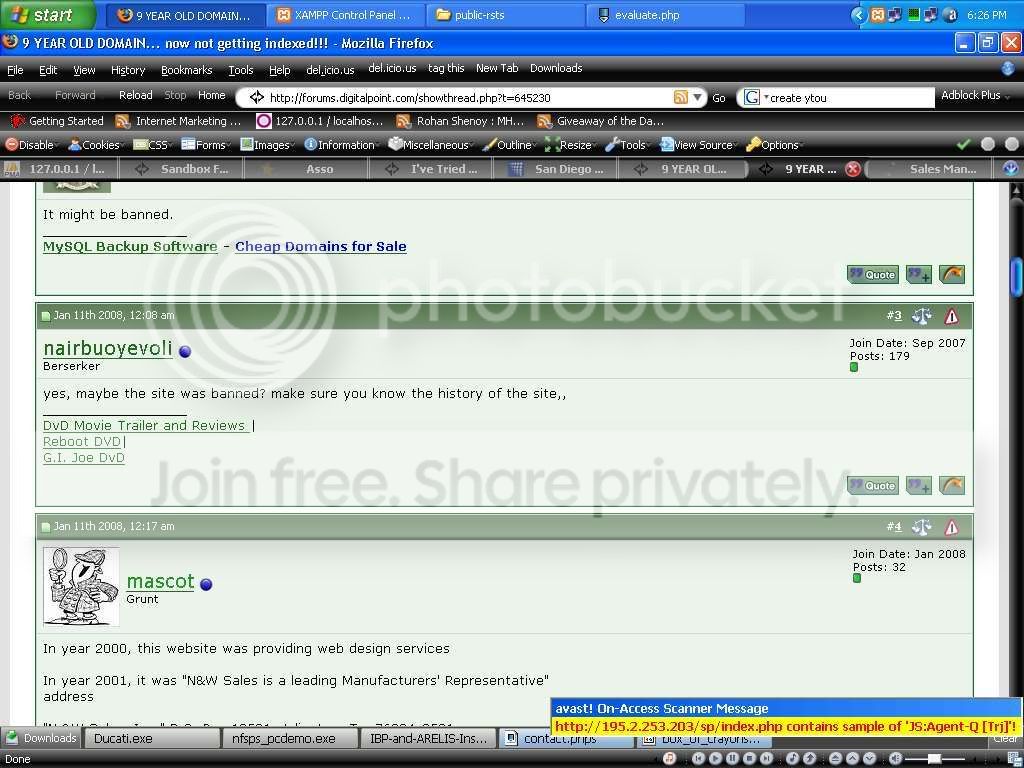Switch to the I've Tried tab
Screen dimensions: 1024x768
point(431,169)
